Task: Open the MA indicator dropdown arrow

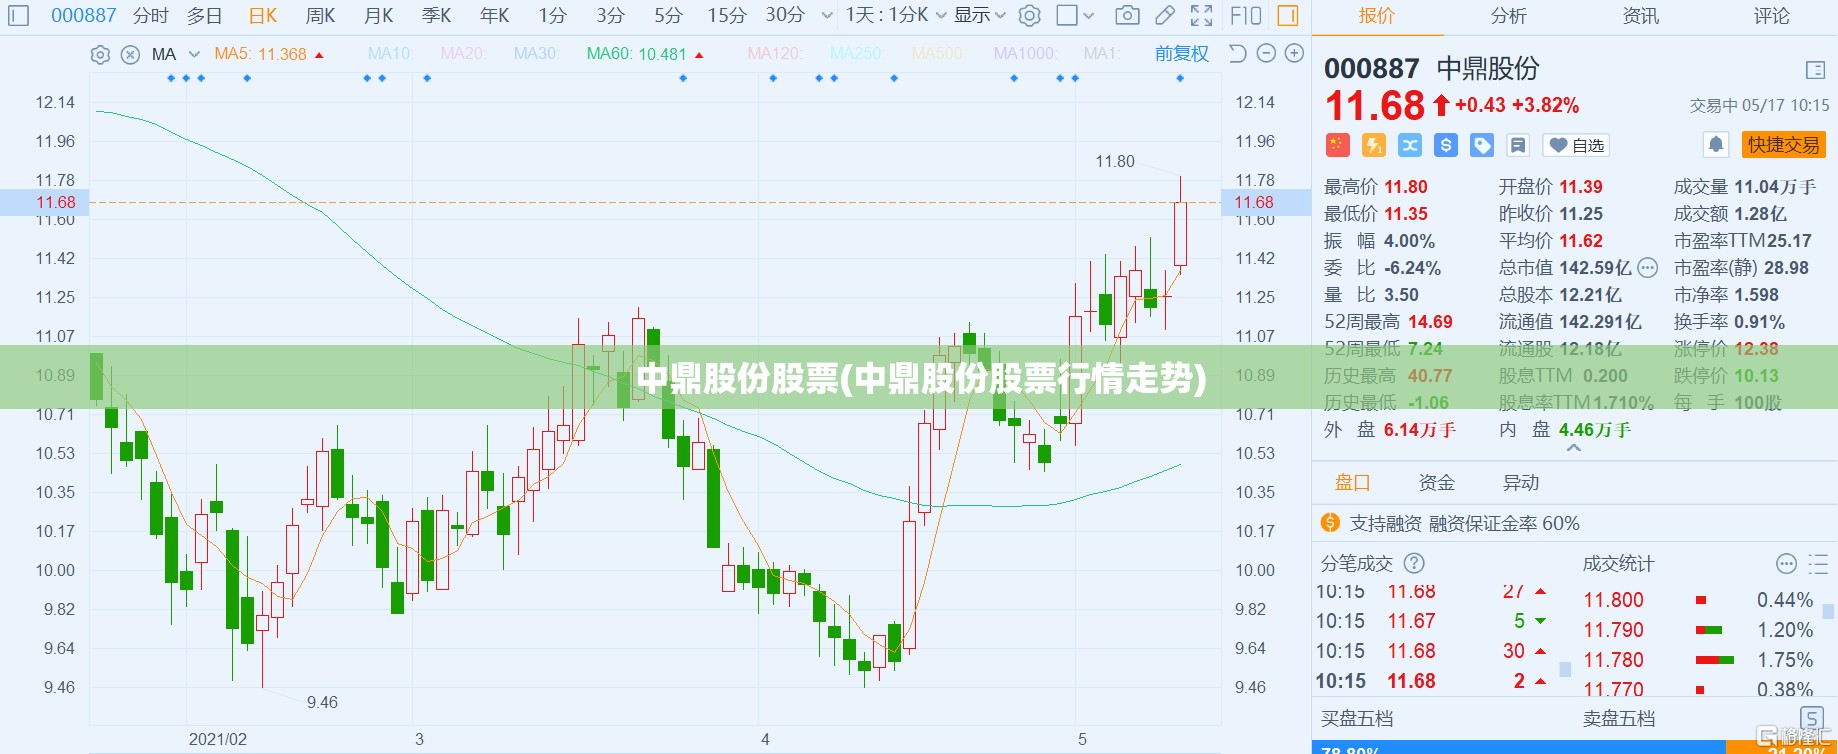Action: (x=194, y=55)
